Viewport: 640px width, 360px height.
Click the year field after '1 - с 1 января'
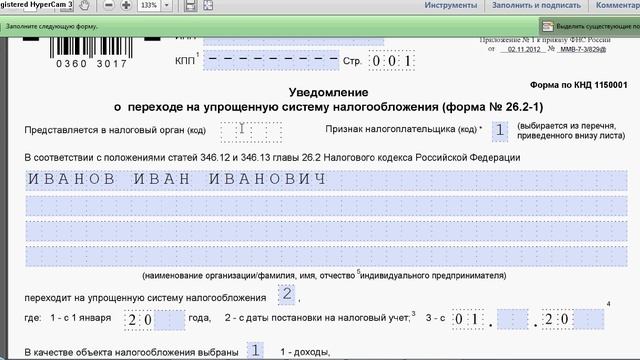coord(170,320)
